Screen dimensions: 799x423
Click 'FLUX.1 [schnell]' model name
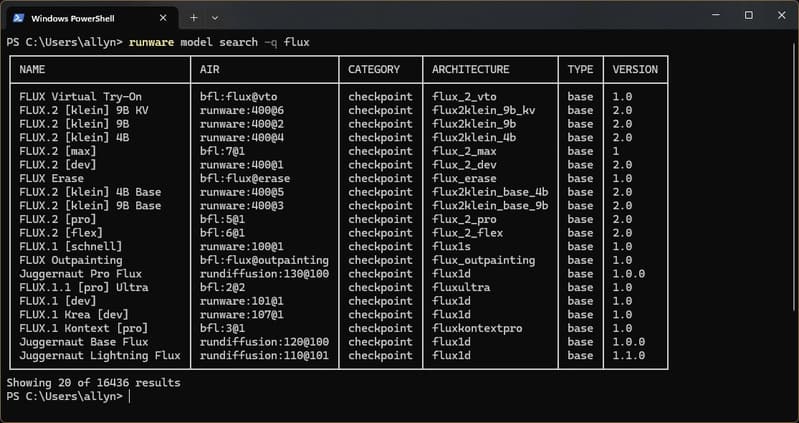[71, 247]
